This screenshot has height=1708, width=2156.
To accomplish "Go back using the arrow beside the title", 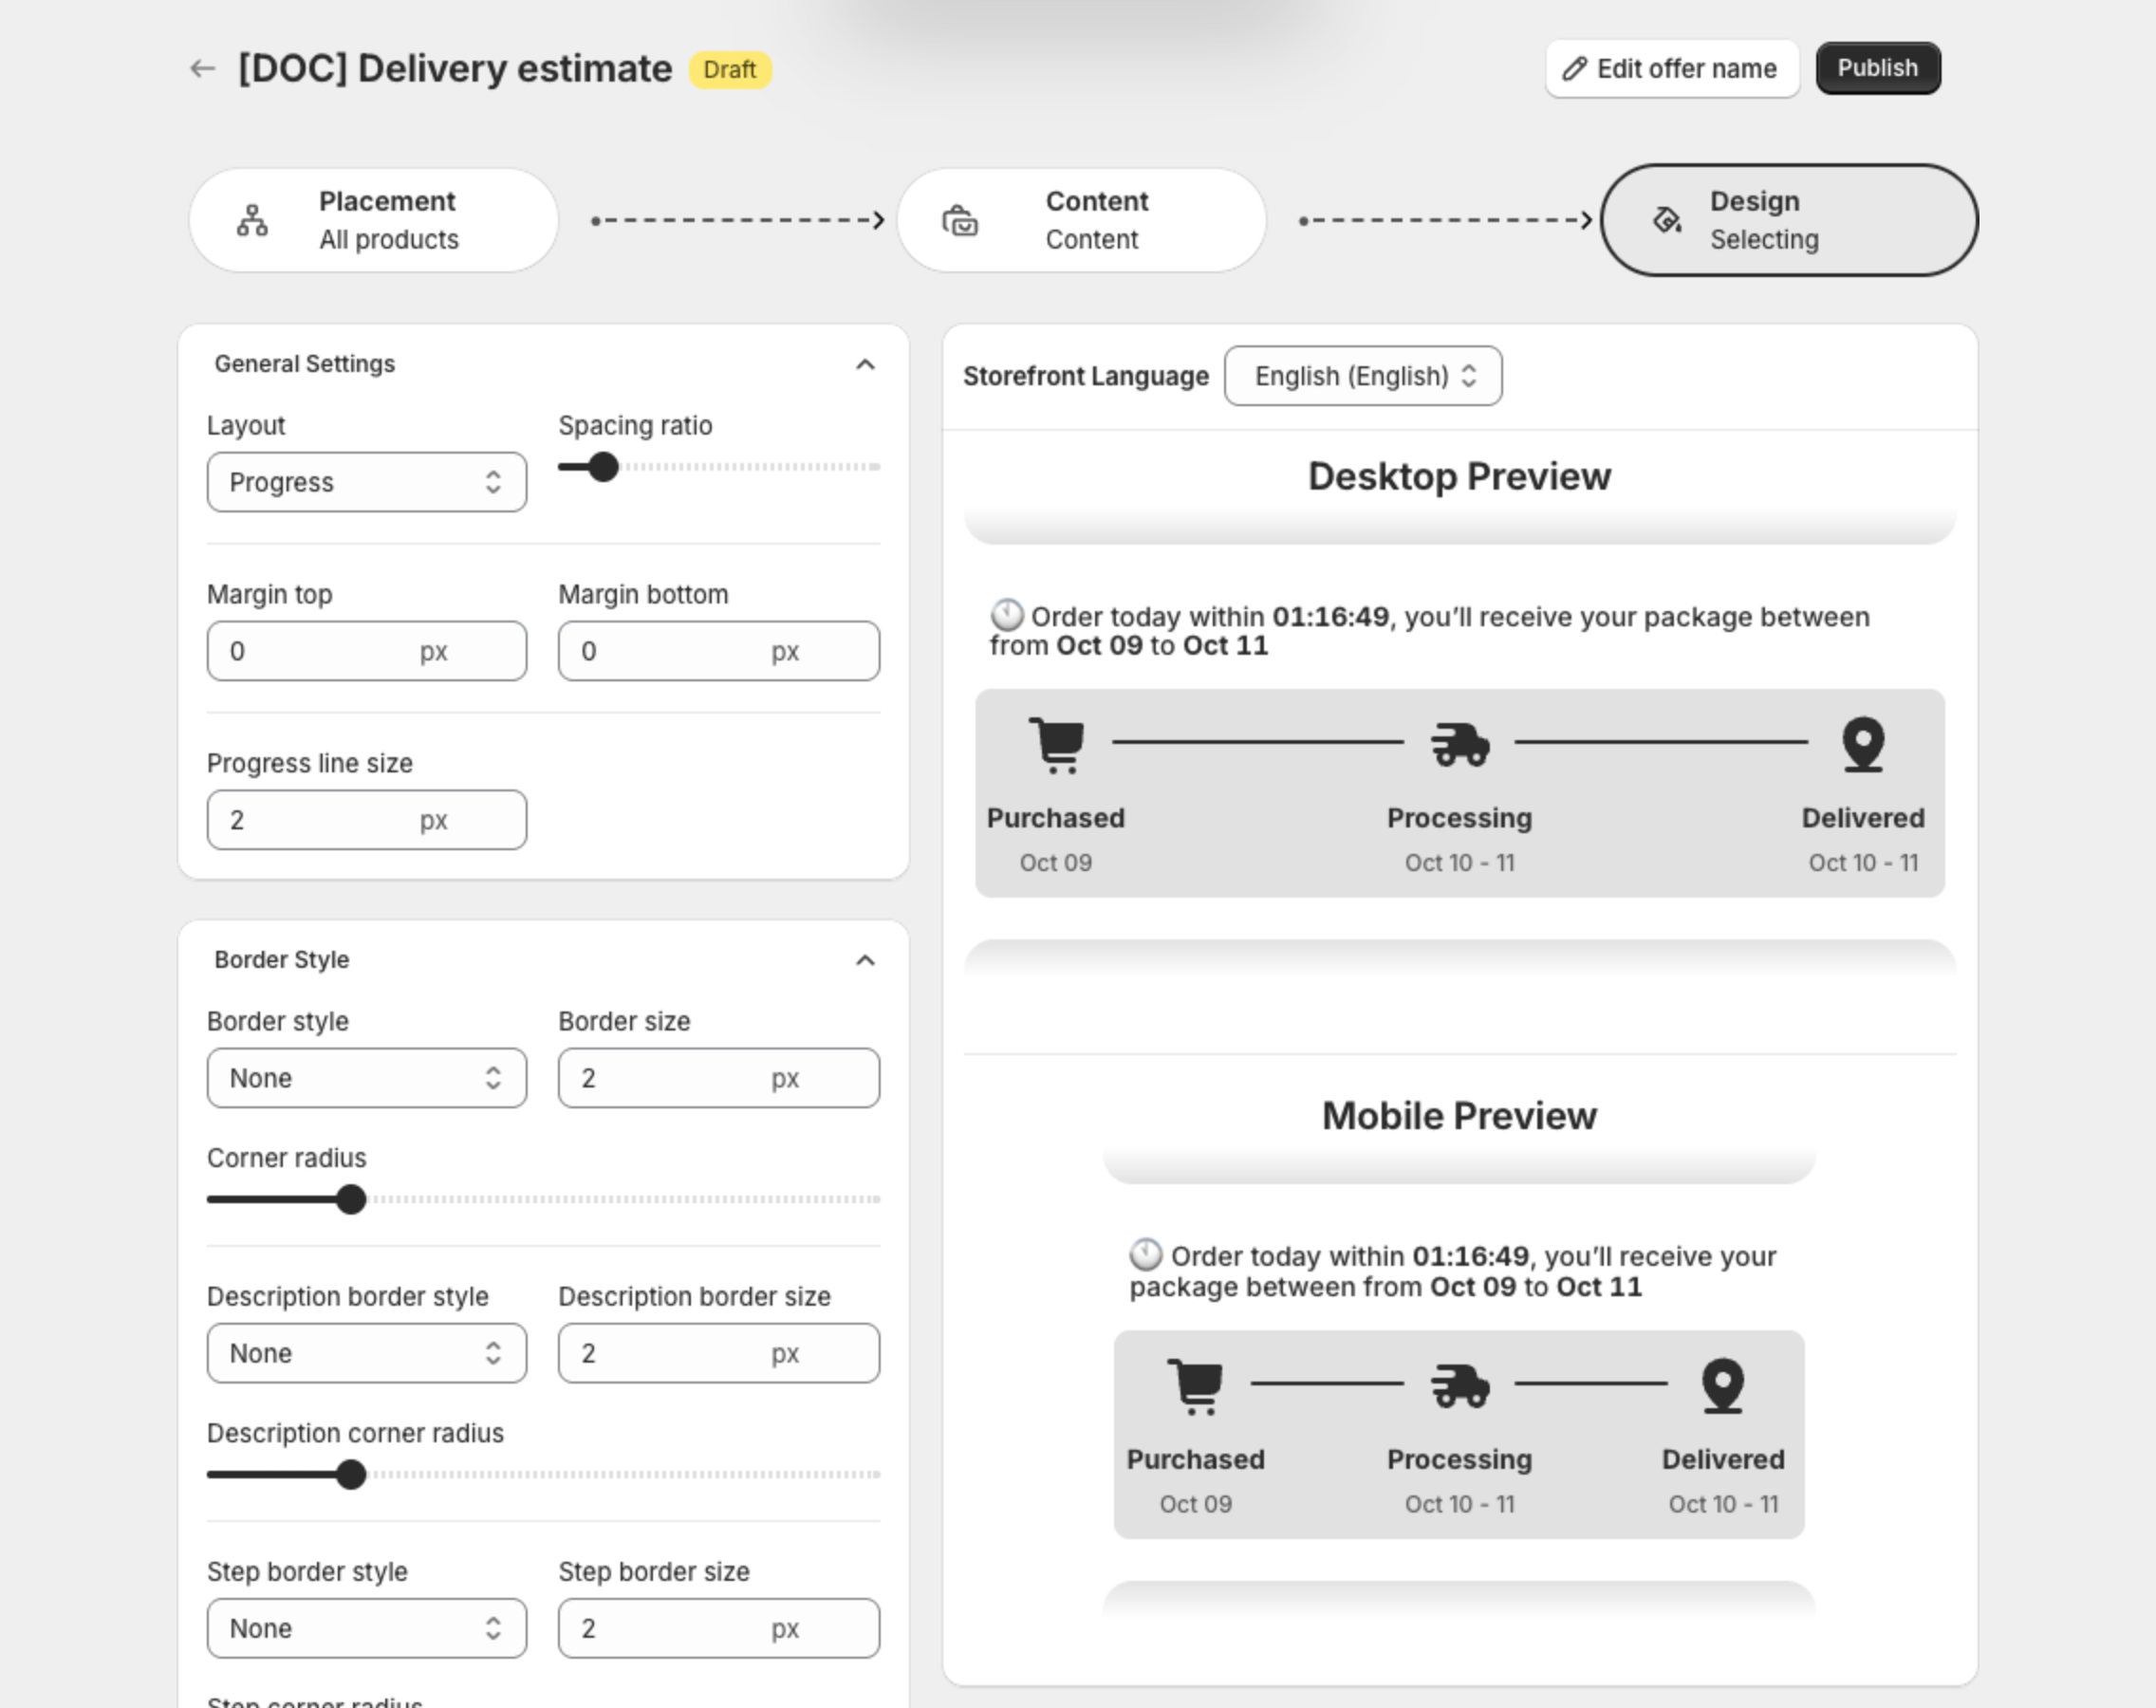I will tap(203, 69).
